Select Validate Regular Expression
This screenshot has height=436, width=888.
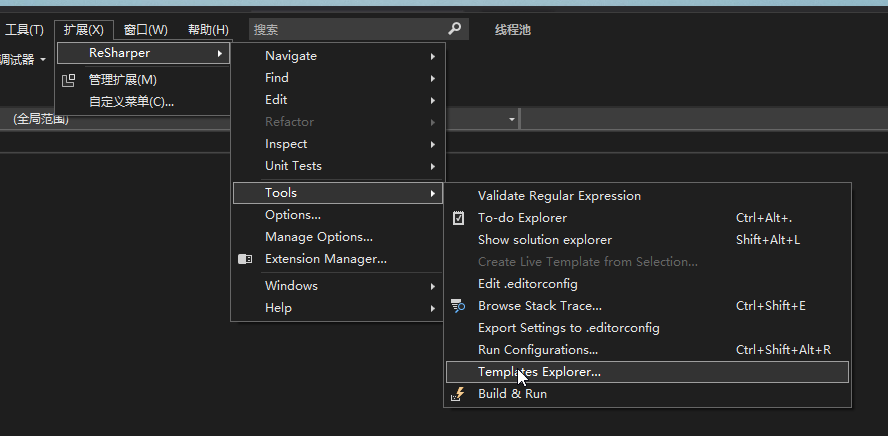coord(647,196)
